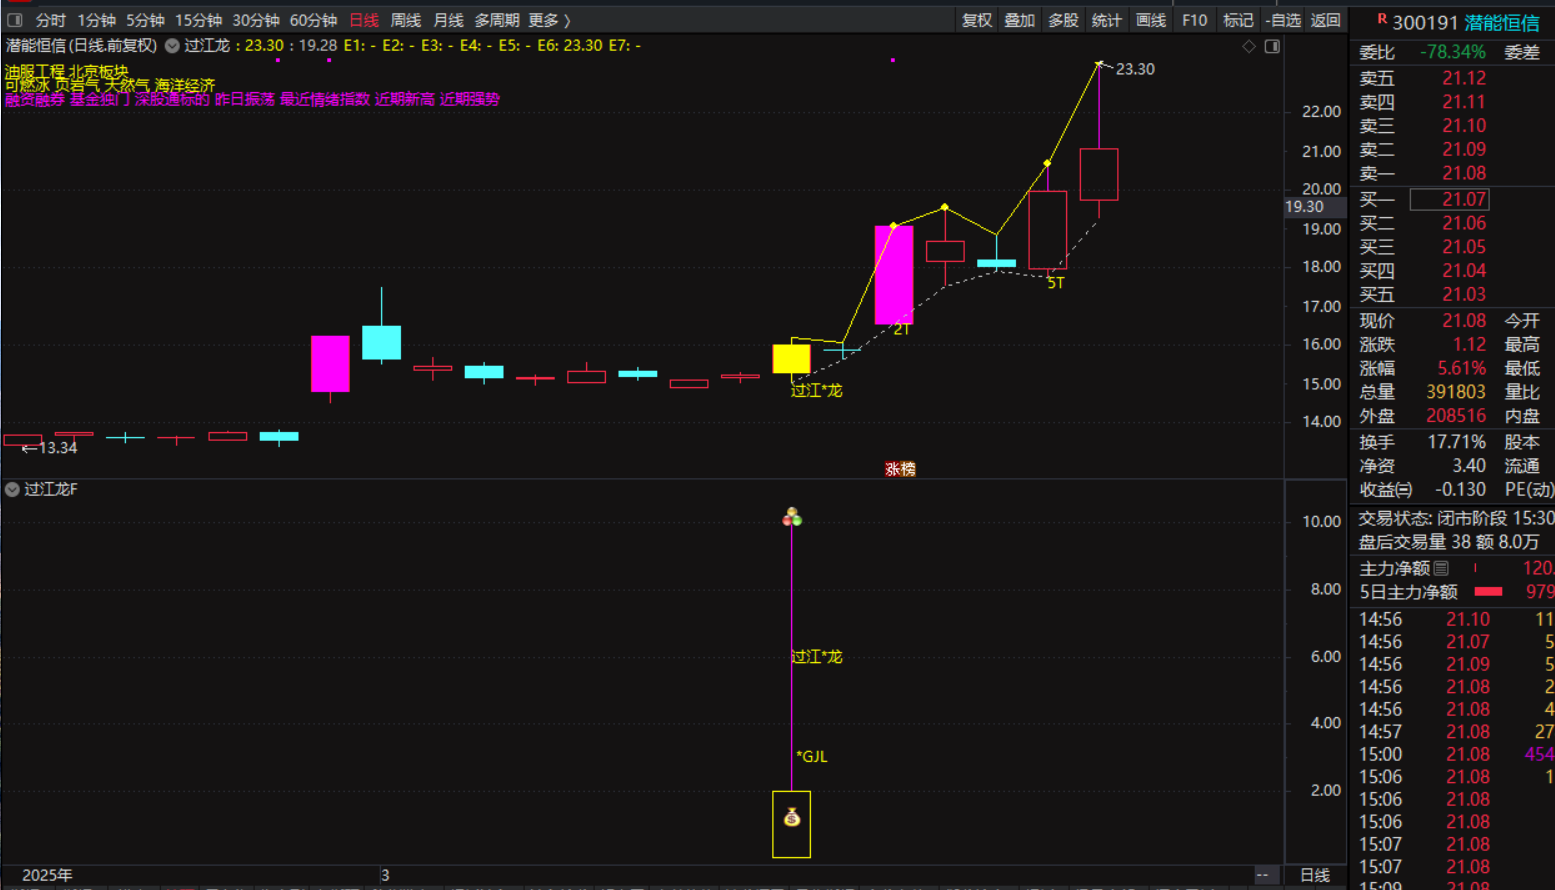The height and width of the screenshot is (890, 1555).
Task: Click the colored balls signal icon
Action: [792, 517]
